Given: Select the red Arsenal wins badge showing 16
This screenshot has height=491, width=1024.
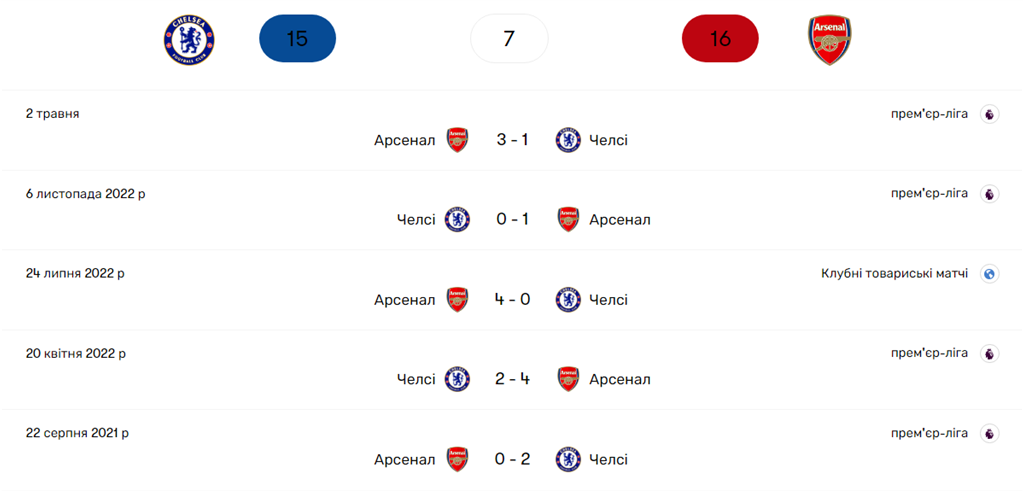Looking at the screenshot, I should tap(720, 40).
